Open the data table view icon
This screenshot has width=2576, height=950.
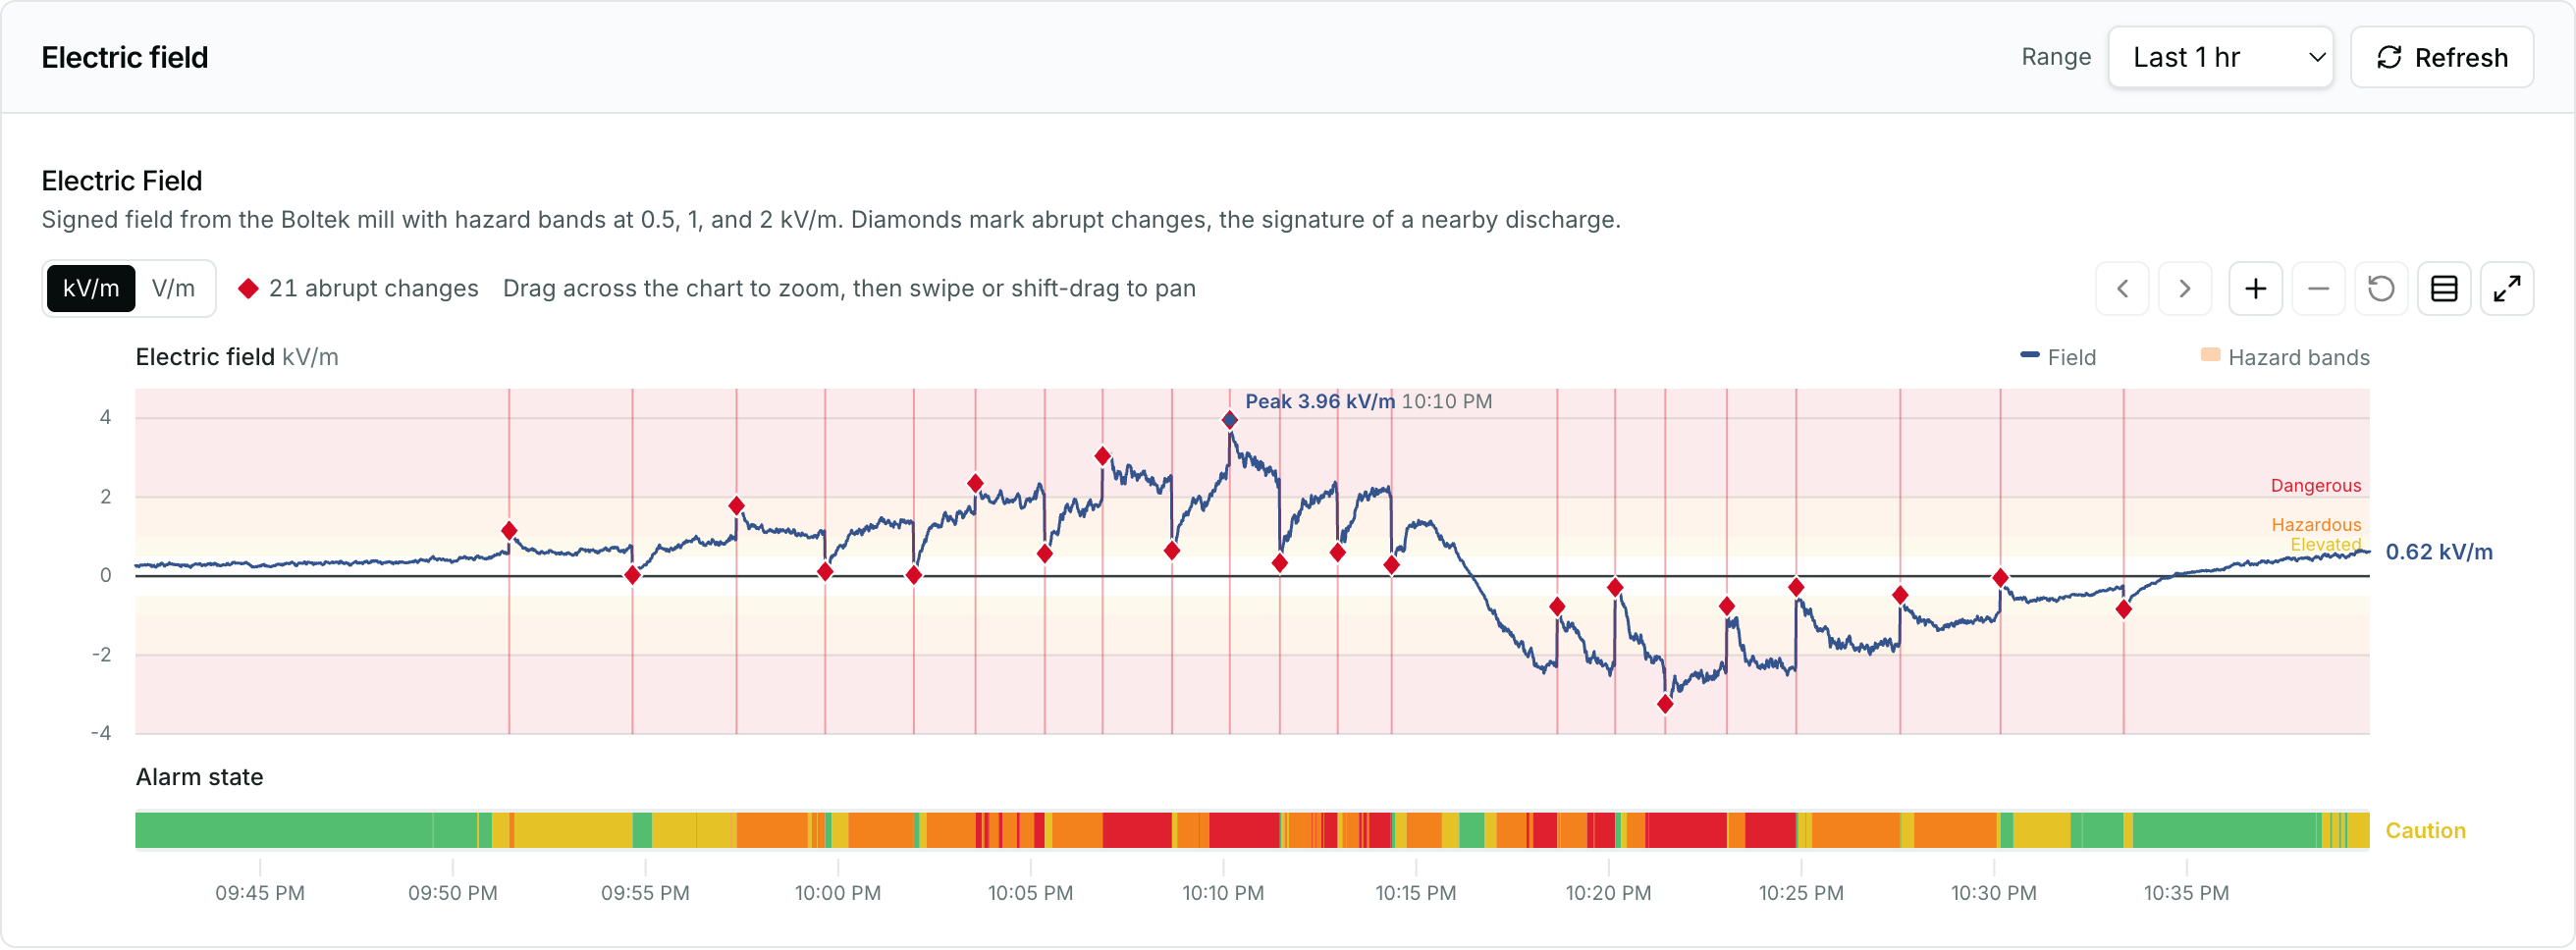[2445, 289]
